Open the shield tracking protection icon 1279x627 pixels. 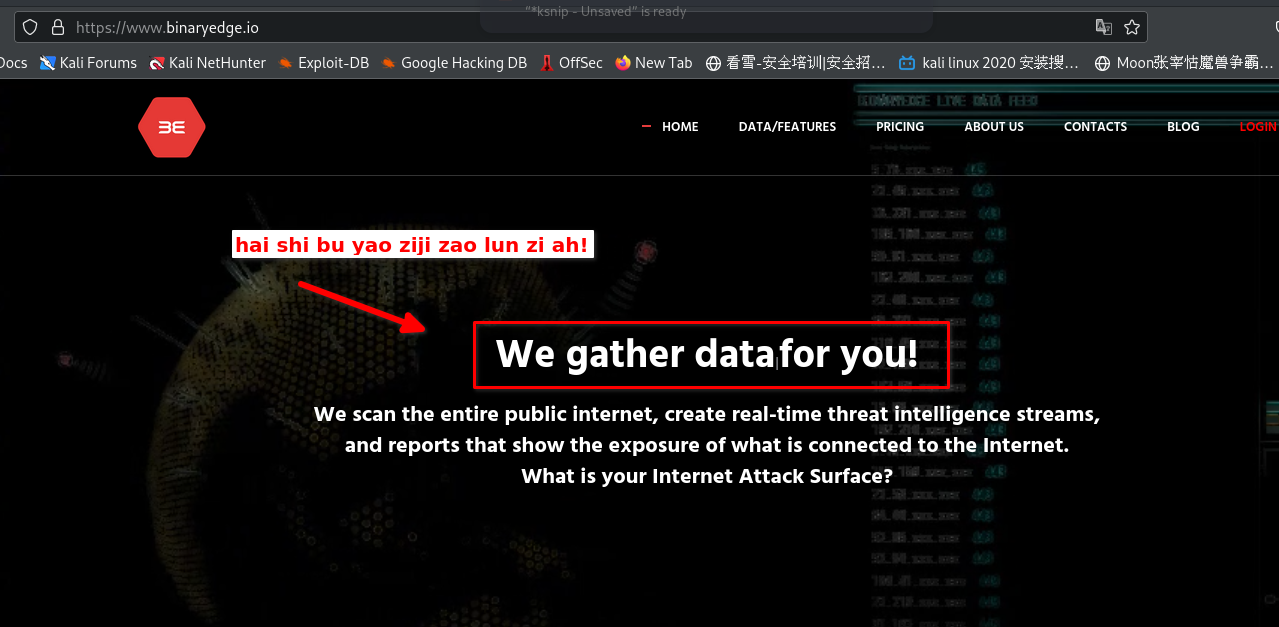point(30,27)
